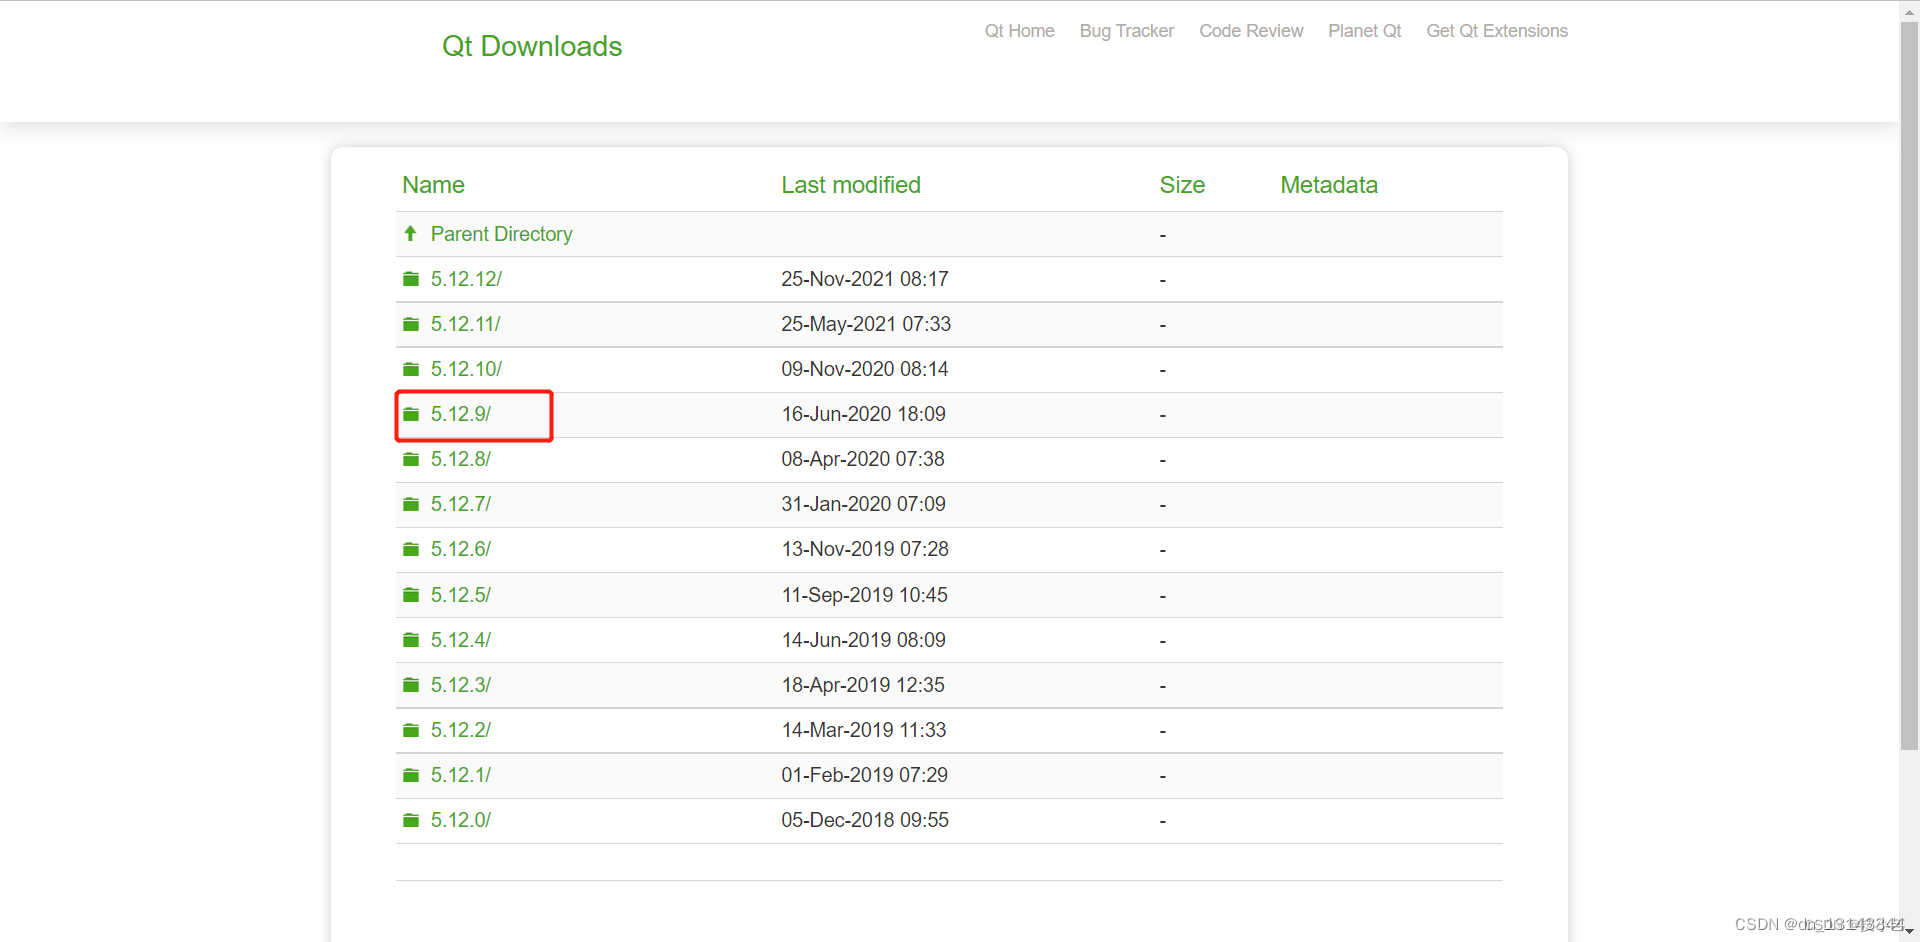Go to Parent Directory link
The image size is (1920, 942).
pyautogui.click(x=501, y=234)
